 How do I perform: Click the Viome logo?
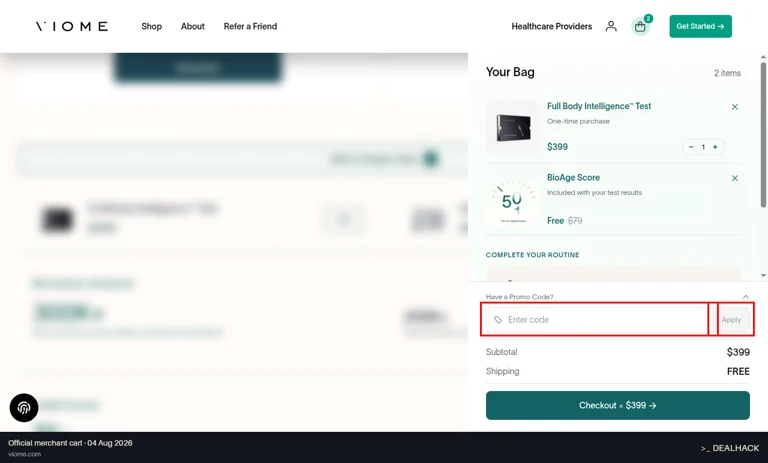click(72, 26)
